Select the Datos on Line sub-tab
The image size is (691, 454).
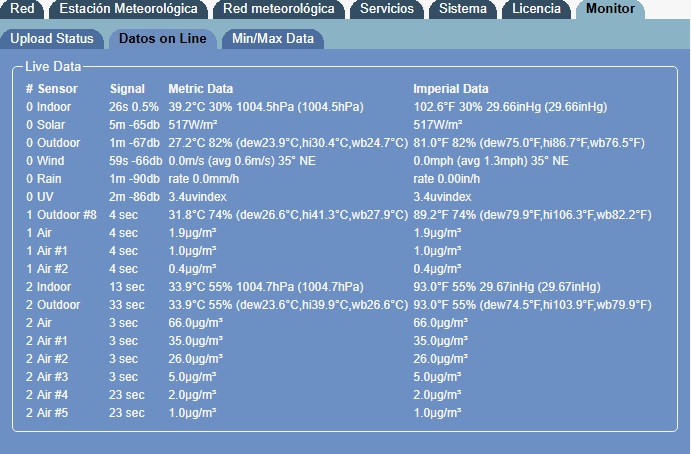[x=162, y=39]
